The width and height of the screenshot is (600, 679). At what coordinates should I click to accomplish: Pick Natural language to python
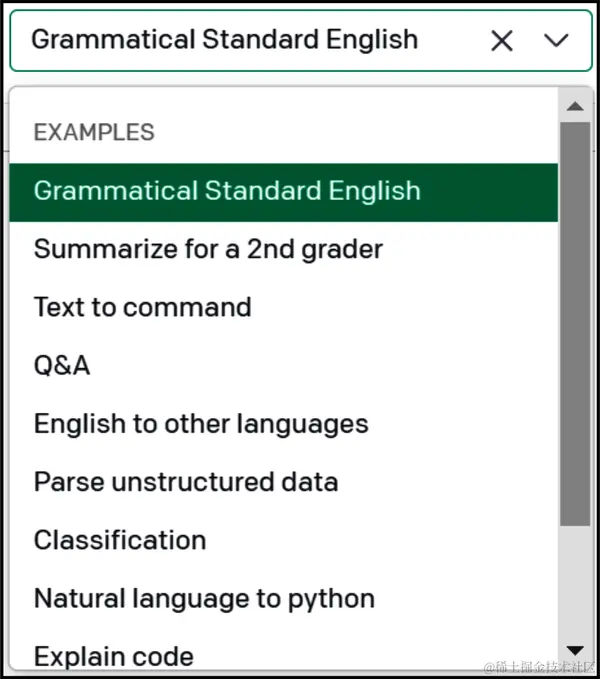[x=284, y=599]
